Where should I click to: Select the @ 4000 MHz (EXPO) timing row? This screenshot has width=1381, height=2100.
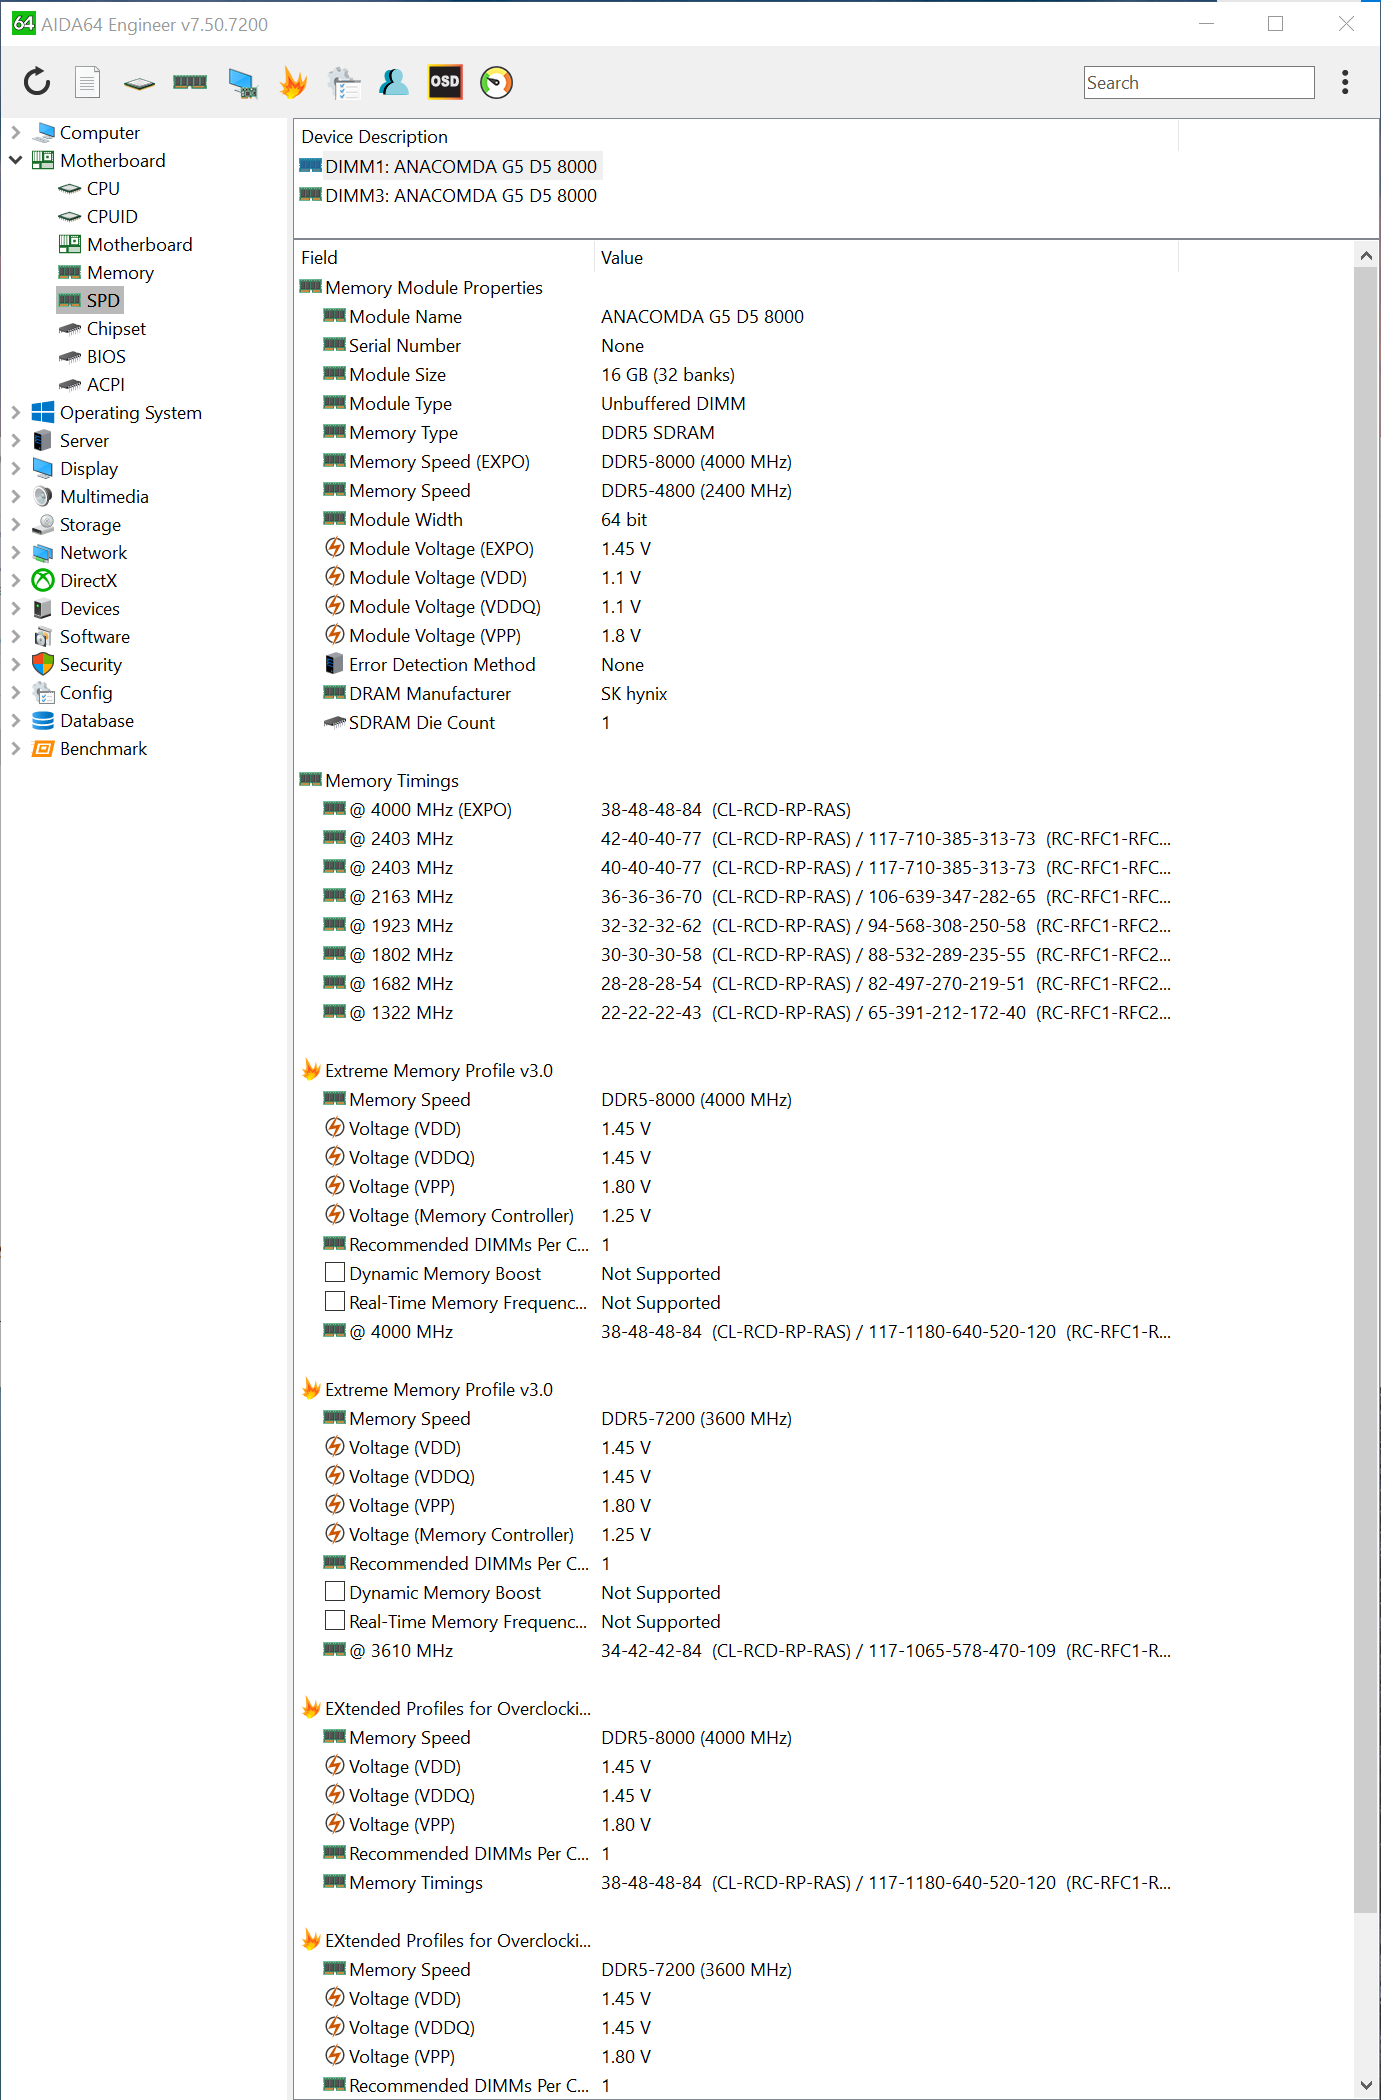(736, 809)
